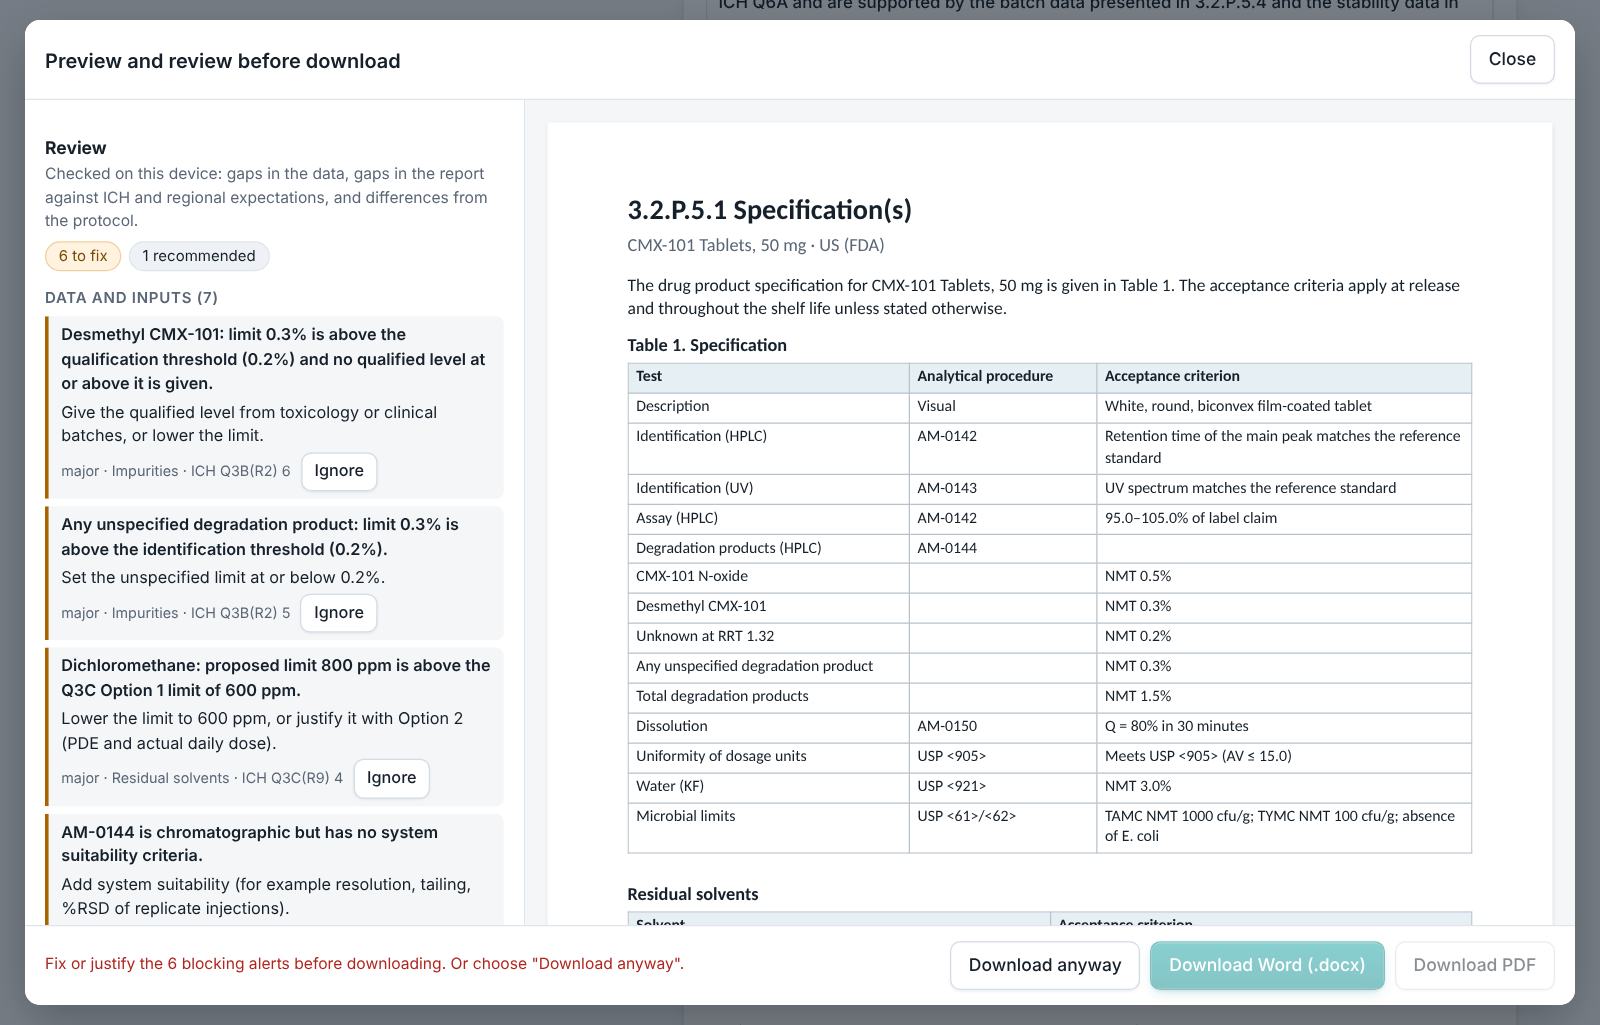
Task: Click the Download anyway button
Action: [x=1045, y=965]
